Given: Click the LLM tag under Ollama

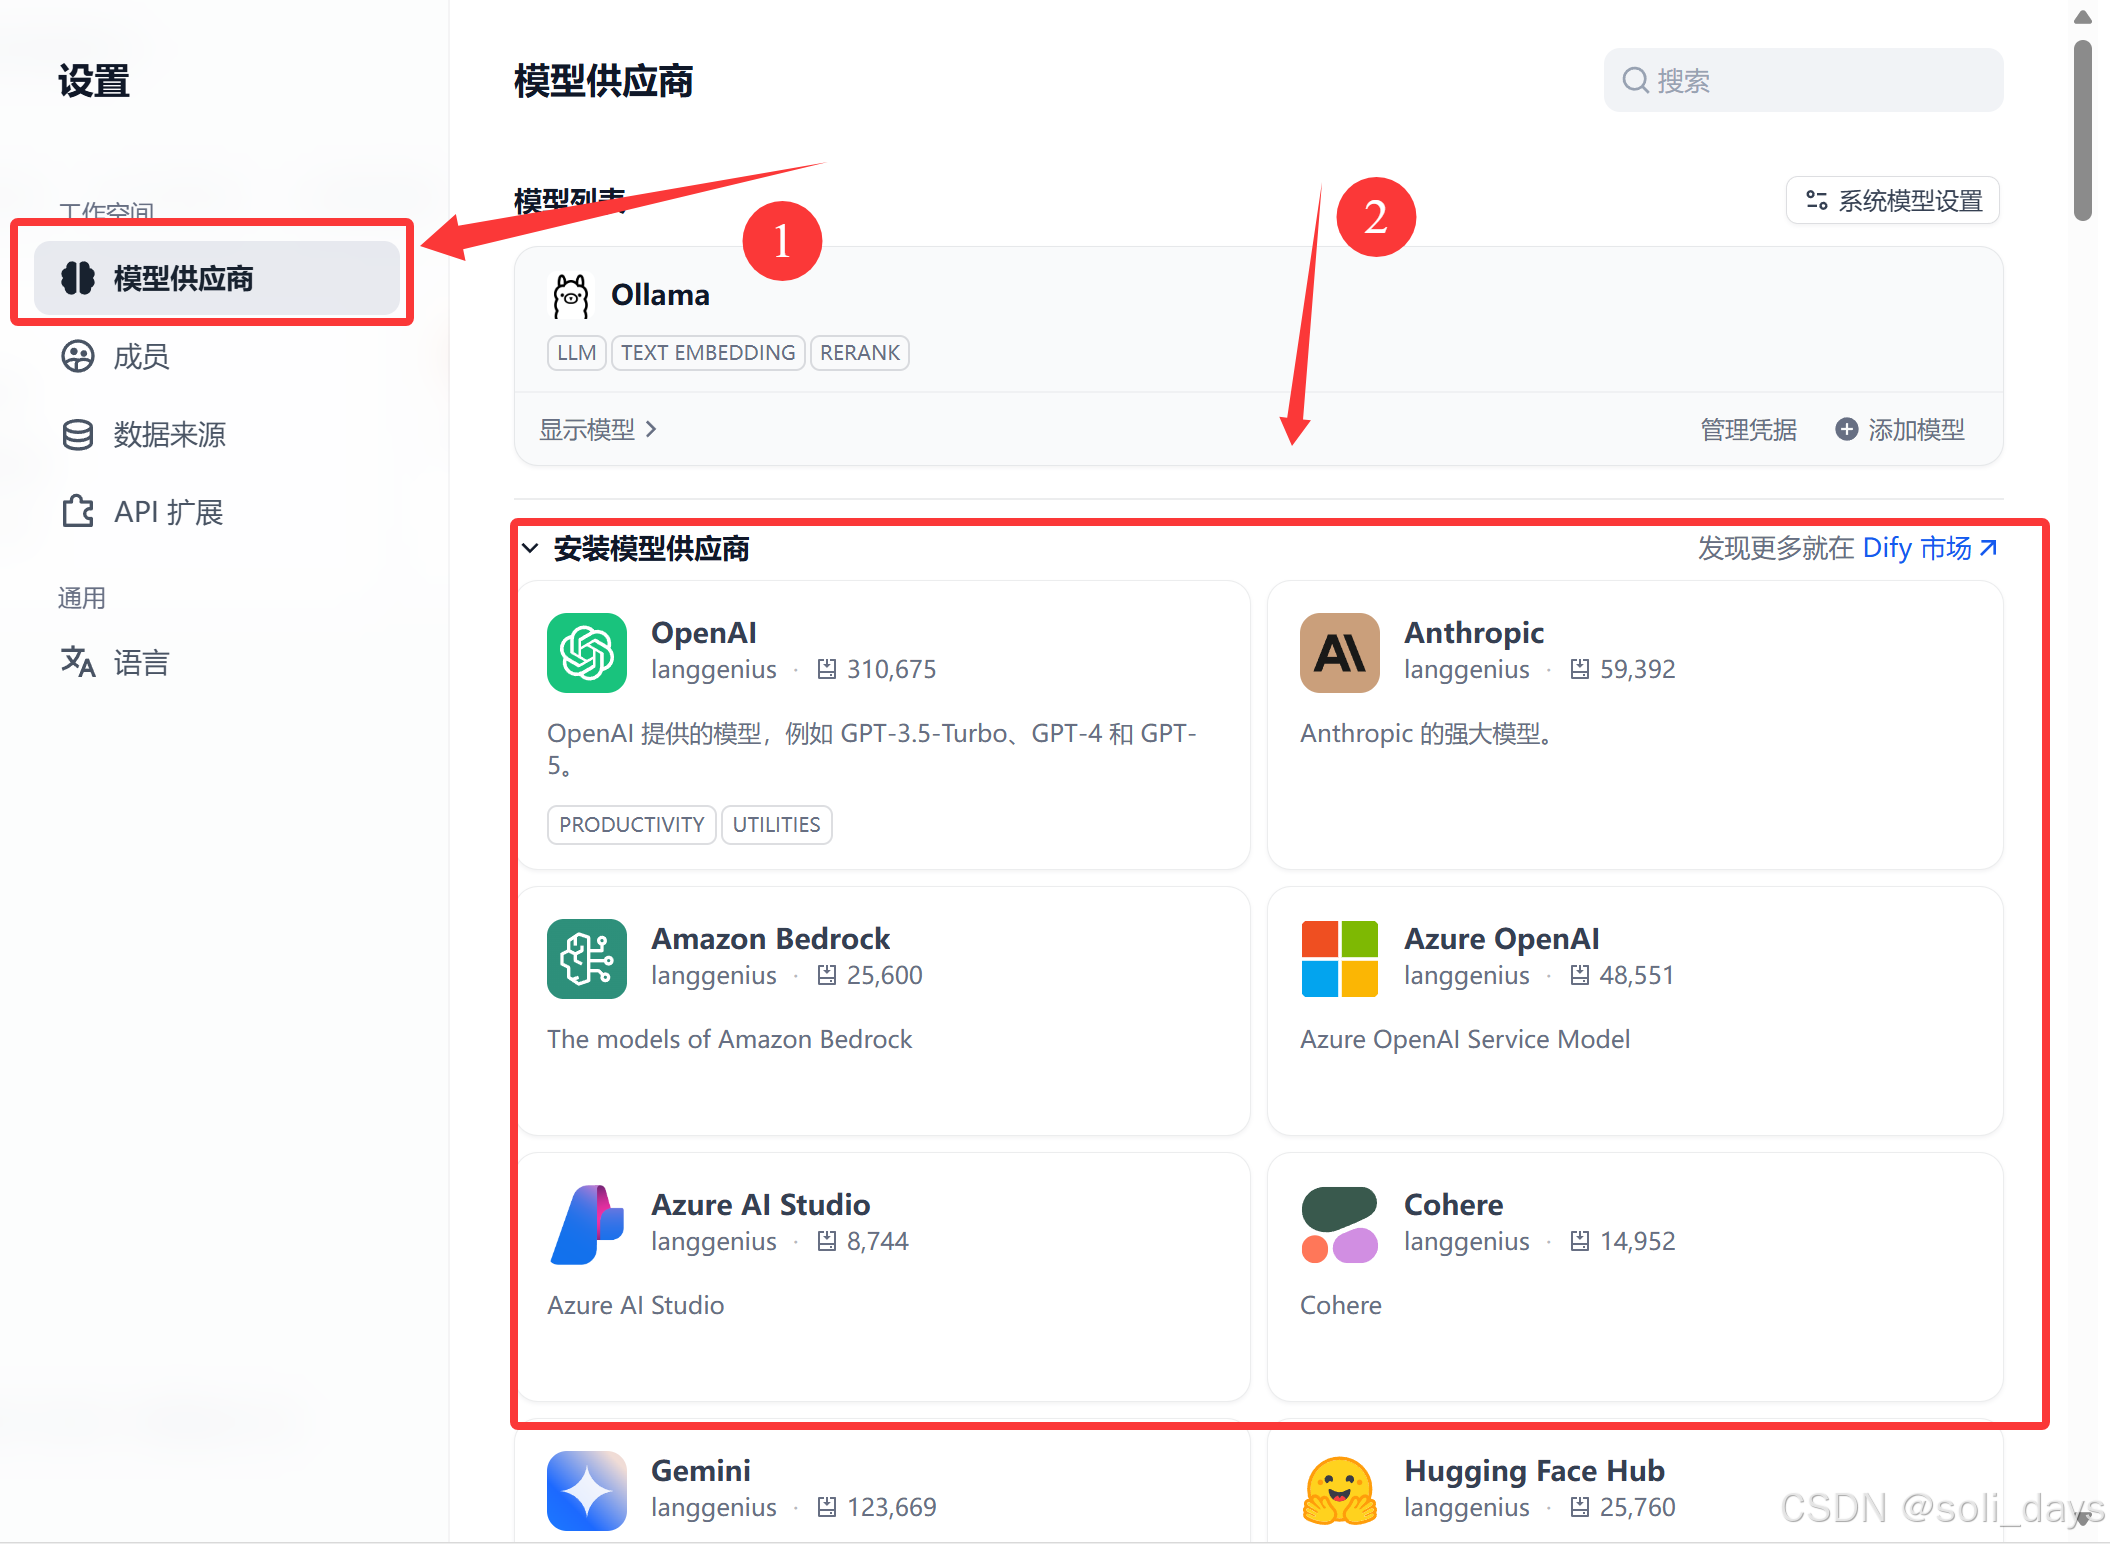Looking at the screenshot, I should point(576,352).
